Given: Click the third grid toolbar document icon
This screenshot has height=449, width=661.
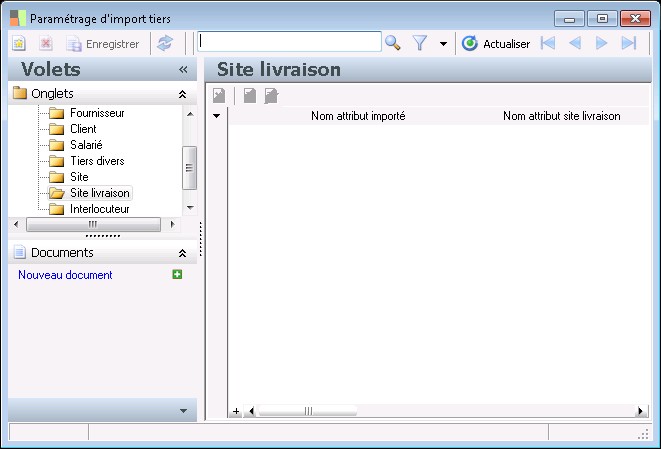Looking at the screenshot, I should coord(271,96).
